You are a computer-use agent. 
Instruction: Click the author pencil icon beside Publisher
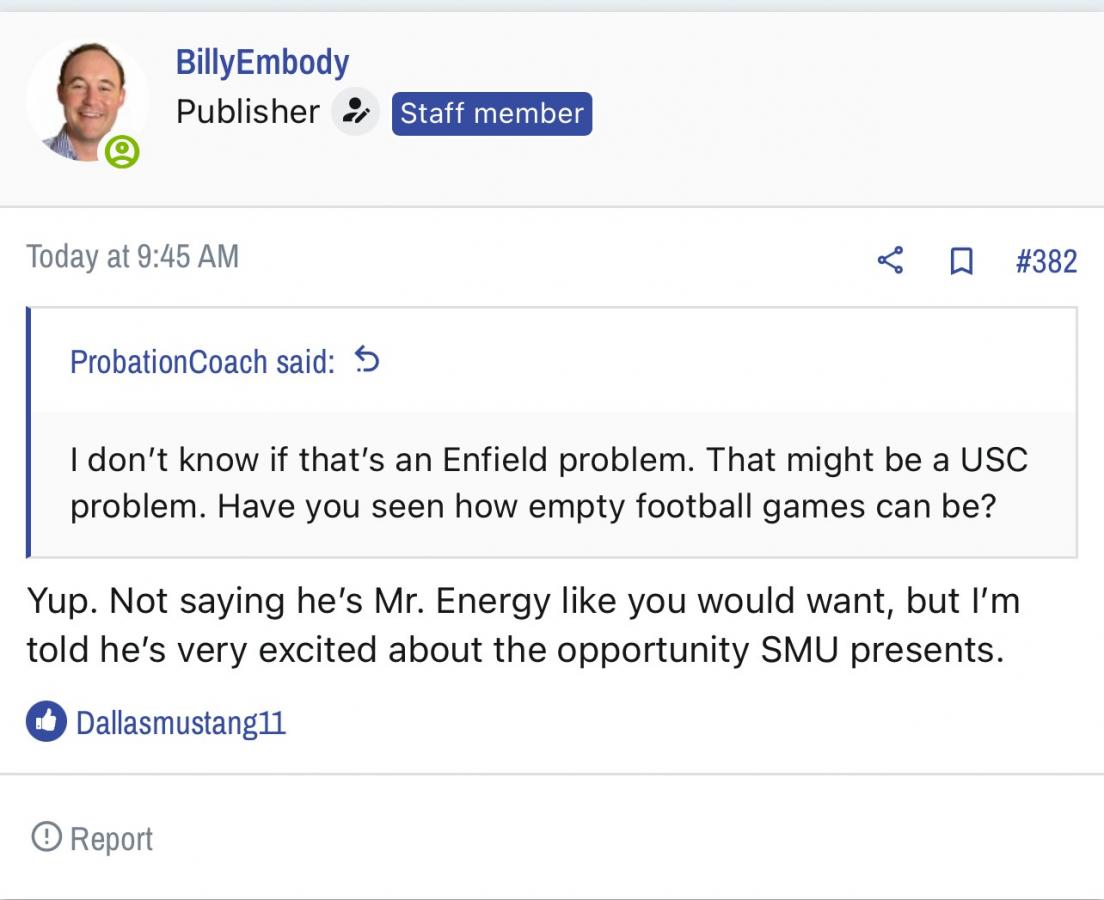(355, 112)
